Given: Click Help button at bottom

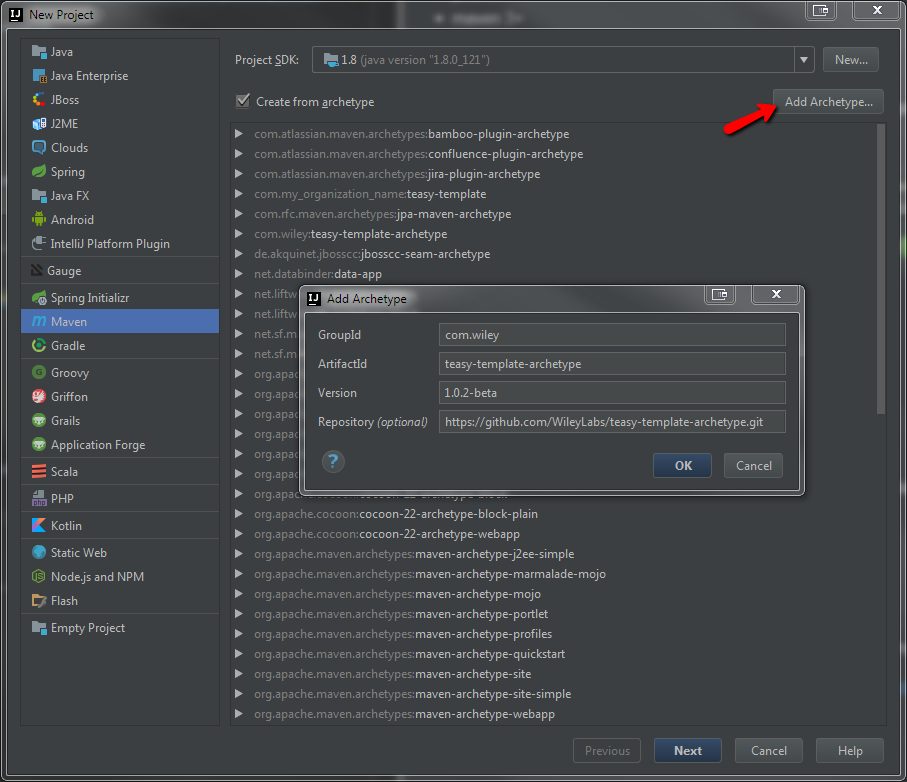Looking at the screenshot, I should [x=850, y=751].
